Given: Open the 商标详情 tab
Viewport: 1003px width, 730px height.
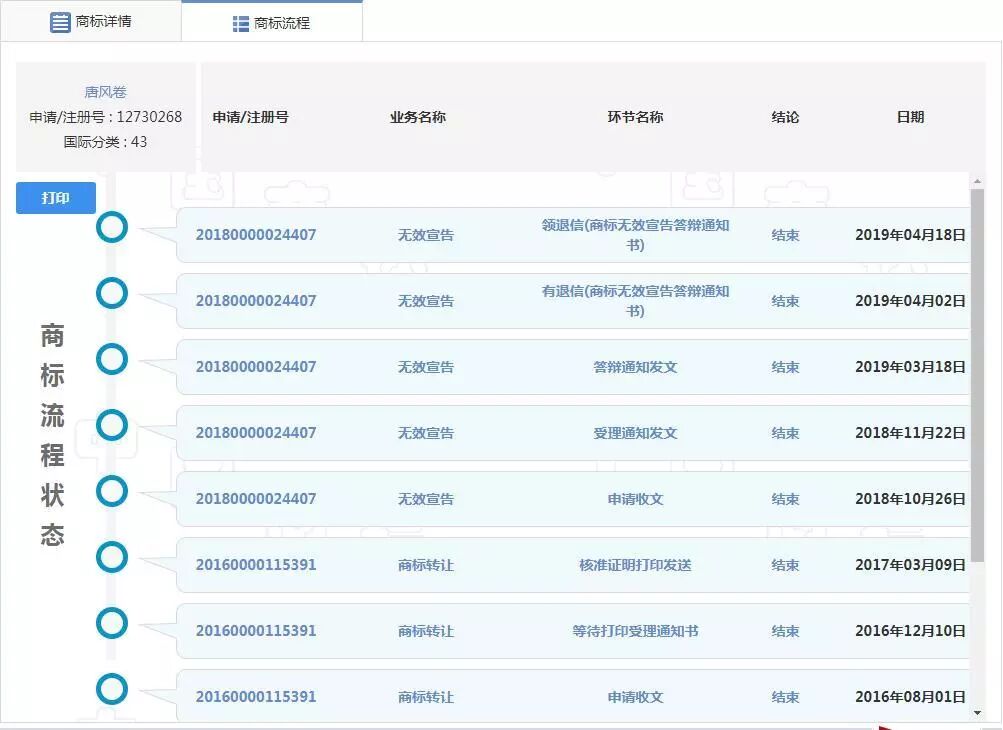Looking at the screenshot, I should pos(91,21).
